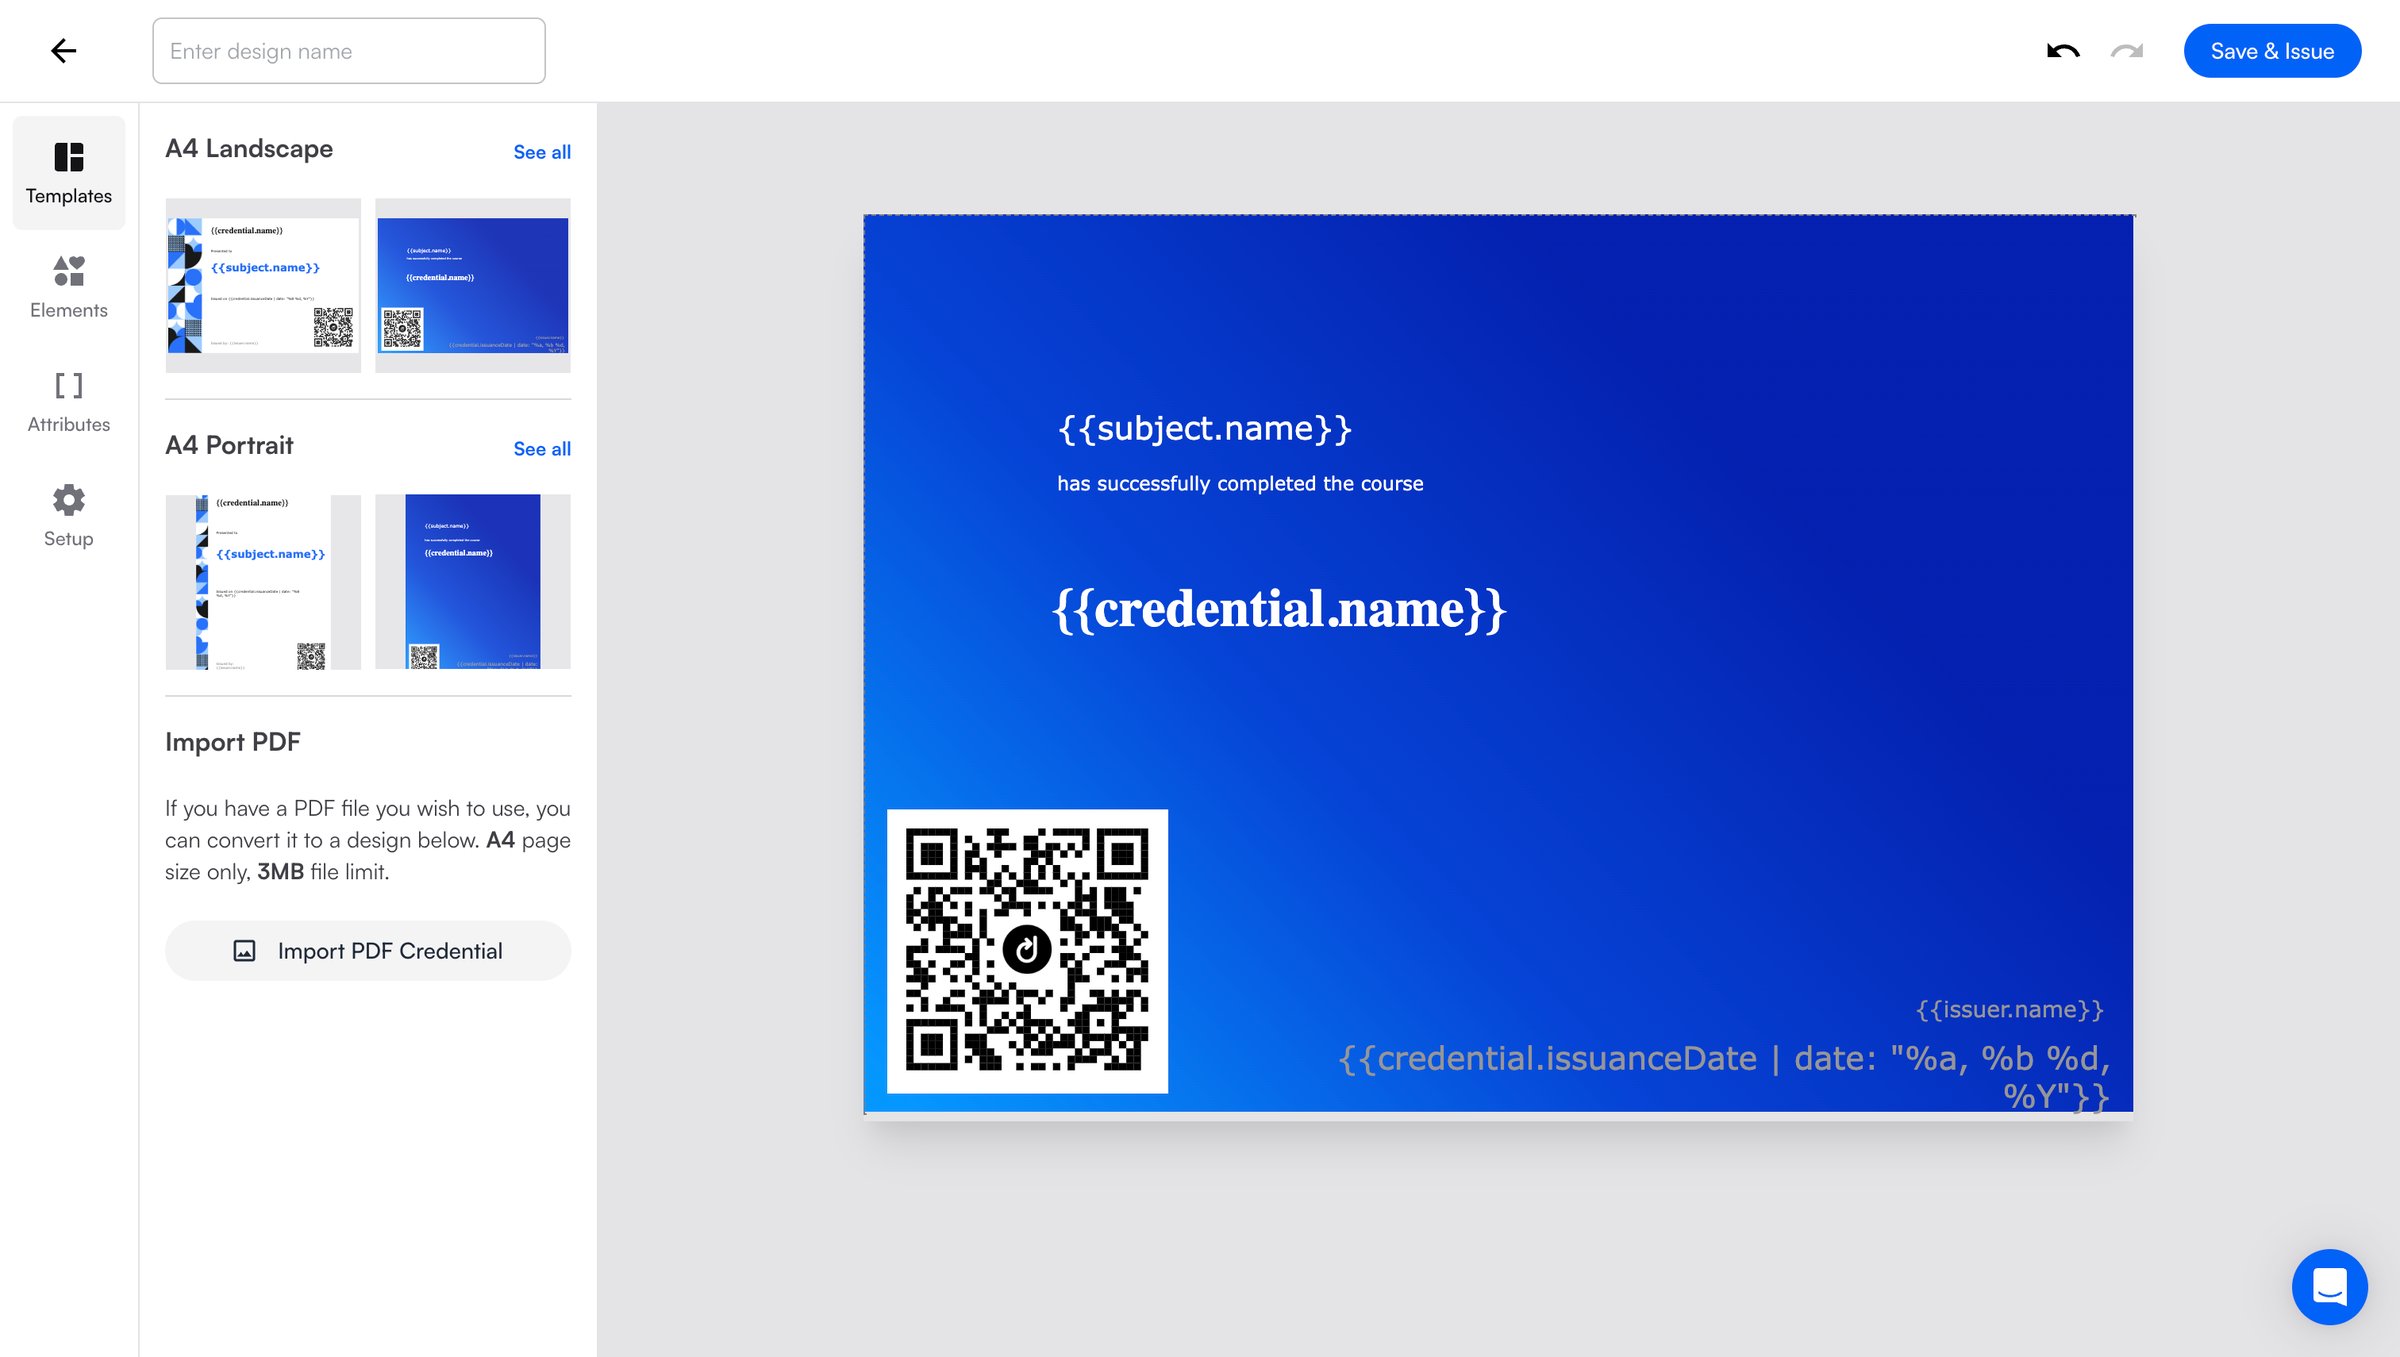
Task: Focus the Enter design name field
Action: 349,51
